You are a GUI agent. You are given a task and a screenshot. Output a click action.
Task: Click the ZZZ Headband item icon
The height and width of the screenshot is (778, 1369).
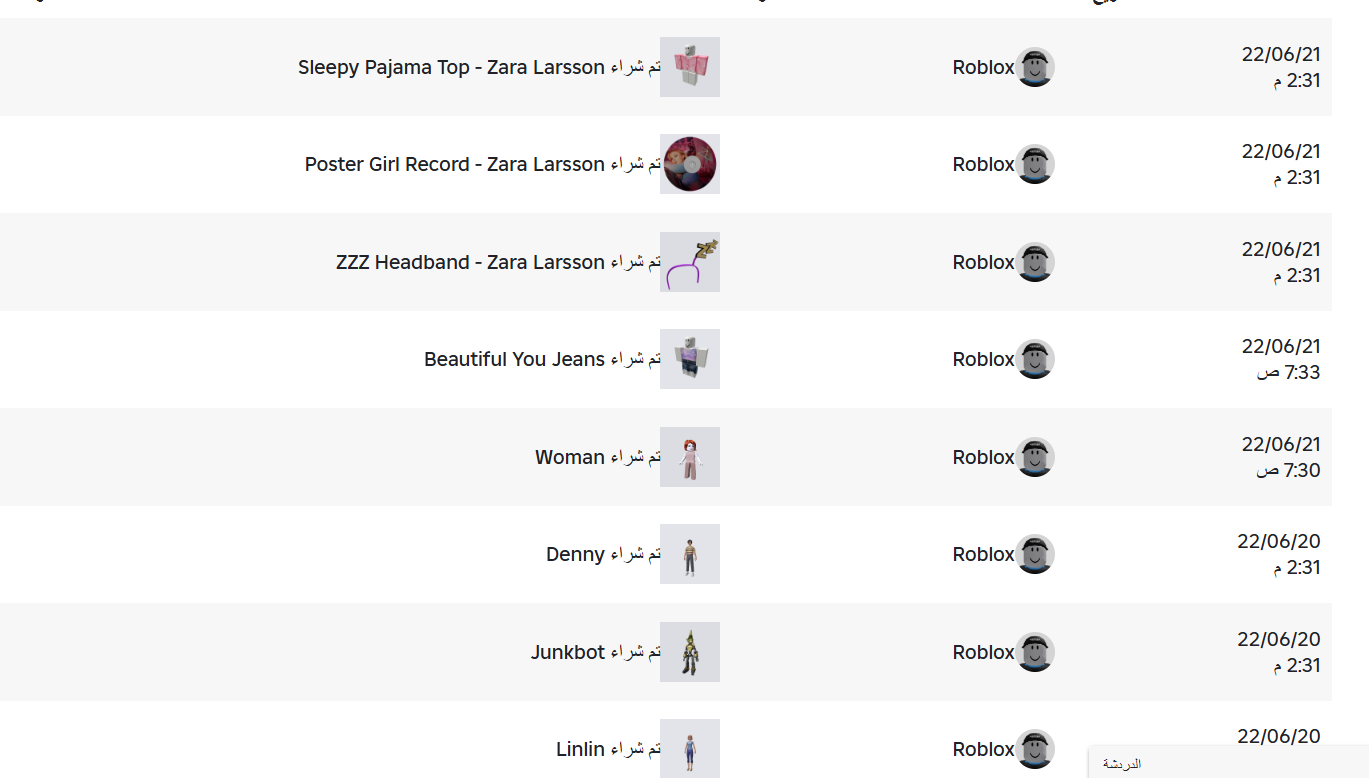(x=690, y=262)
